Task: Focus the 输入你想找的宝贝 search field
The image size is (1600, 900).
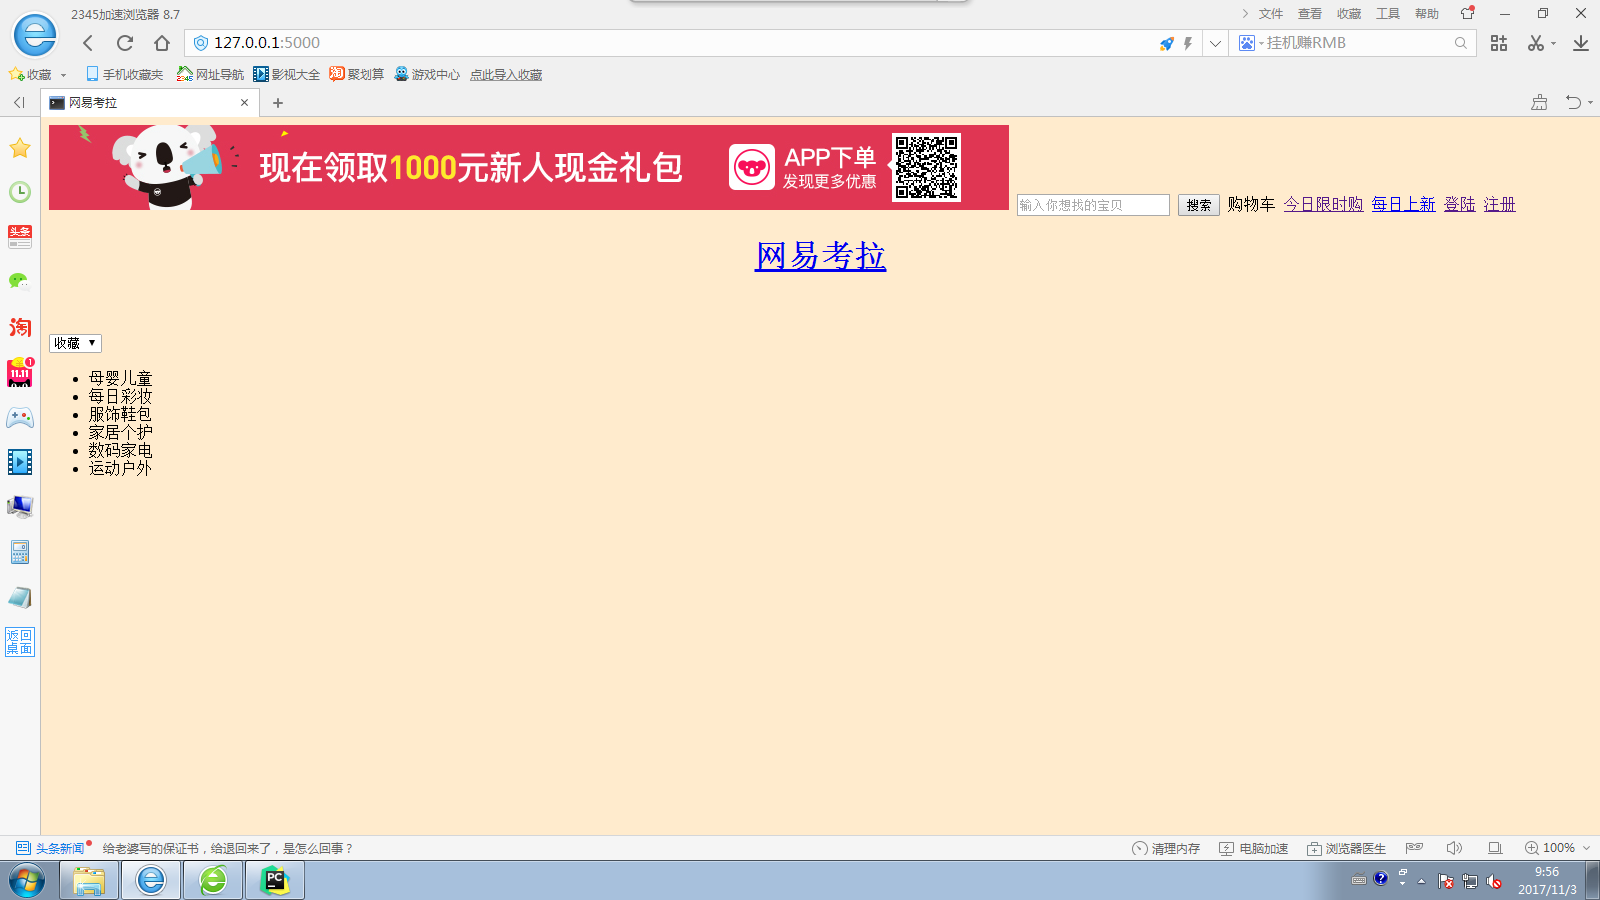Action: (x=1093, y=205)
